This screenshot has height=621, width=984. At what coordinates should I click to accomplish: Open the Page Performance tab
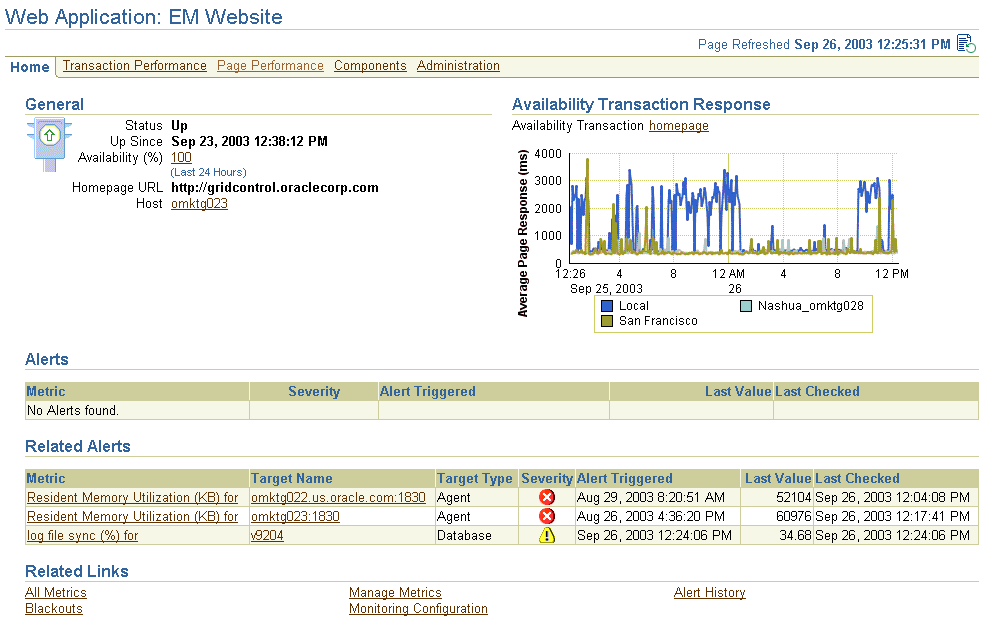pyautogui.click(x=269, y=66)
